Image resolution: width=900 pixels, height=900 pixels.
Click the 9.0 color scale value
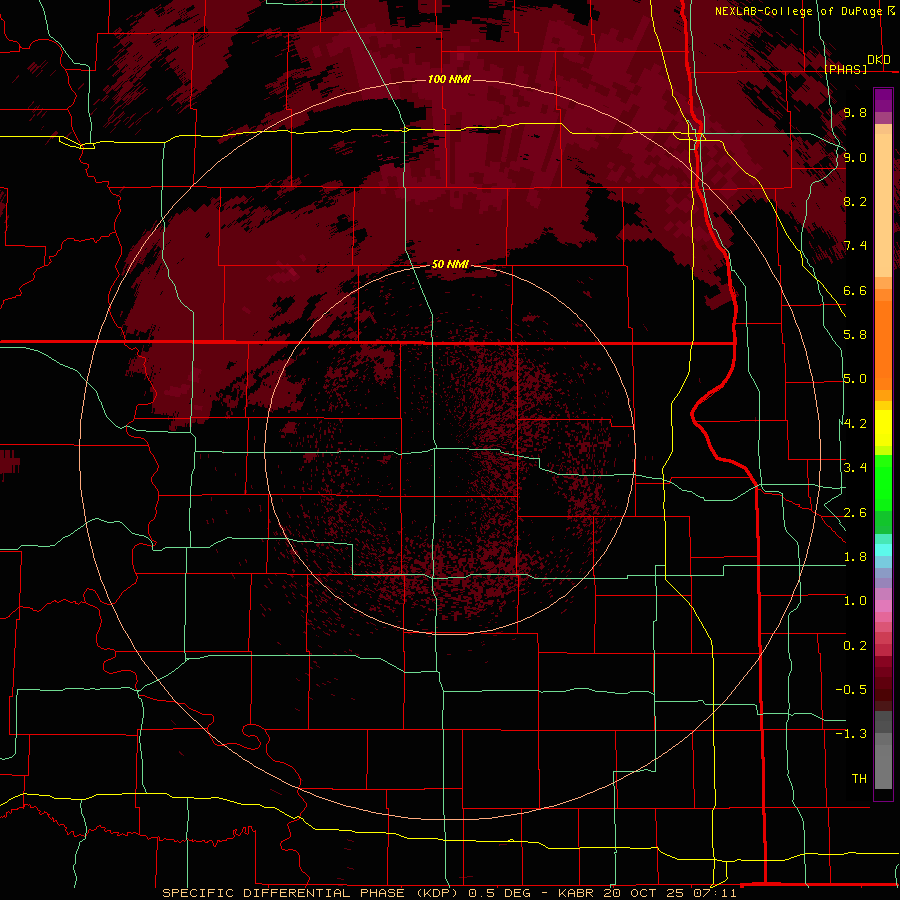coord(855,157)
